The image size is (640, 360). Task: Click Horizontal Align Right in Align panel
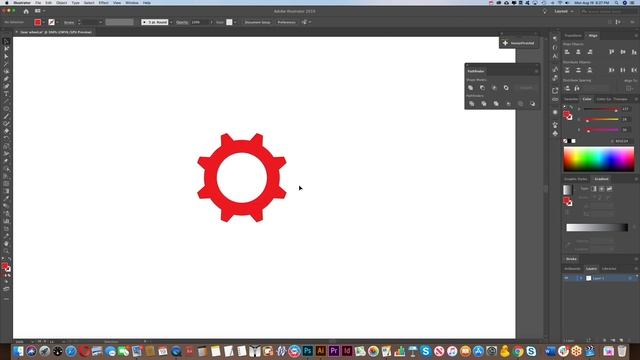590,52
